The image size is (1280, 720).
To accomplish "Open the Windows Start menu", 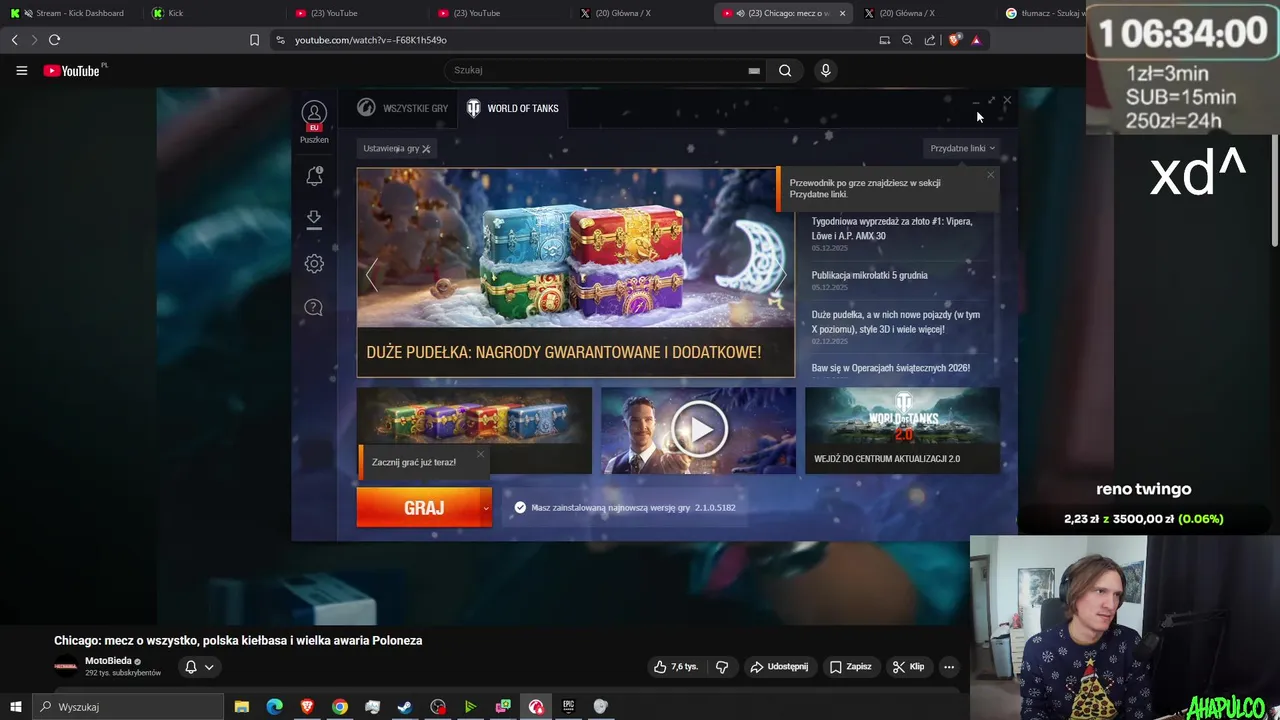I will [x=15, y=707].
